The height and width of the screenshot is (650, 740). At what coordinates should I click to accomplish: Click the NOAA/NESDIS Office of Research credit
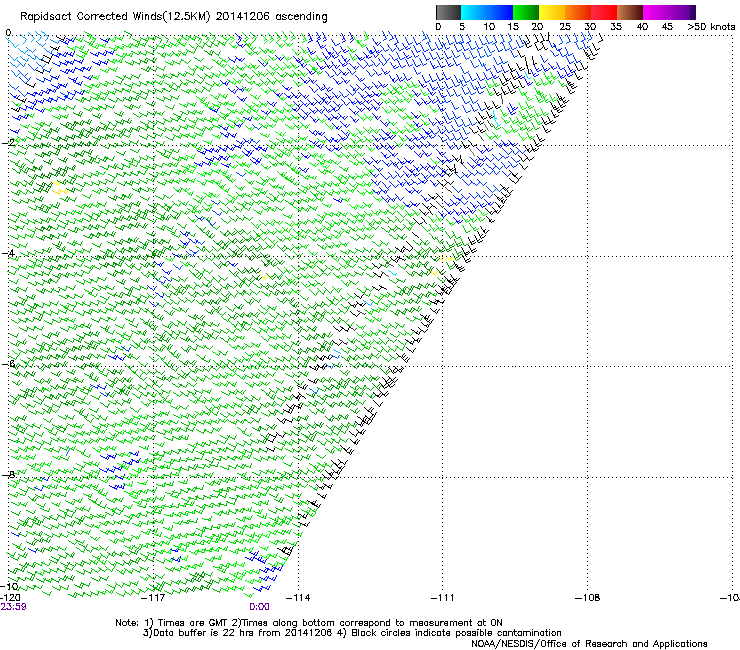click(x=589, y=644)
